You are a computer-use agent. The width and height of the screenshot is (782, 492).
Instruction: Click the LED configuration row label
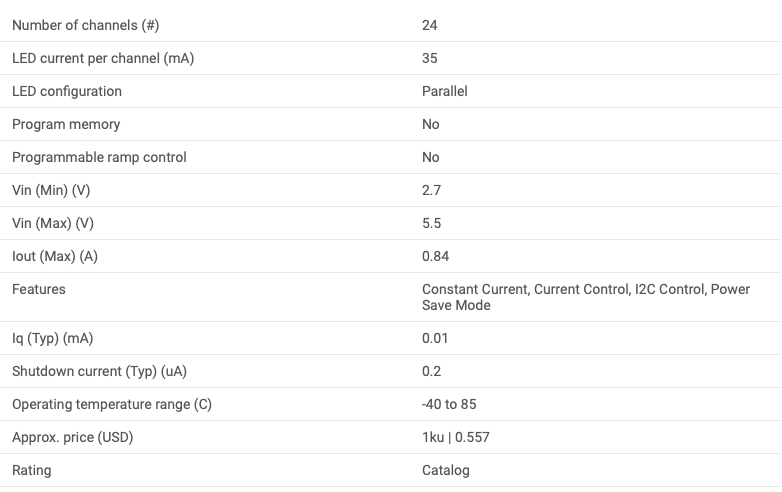(67, 91)
